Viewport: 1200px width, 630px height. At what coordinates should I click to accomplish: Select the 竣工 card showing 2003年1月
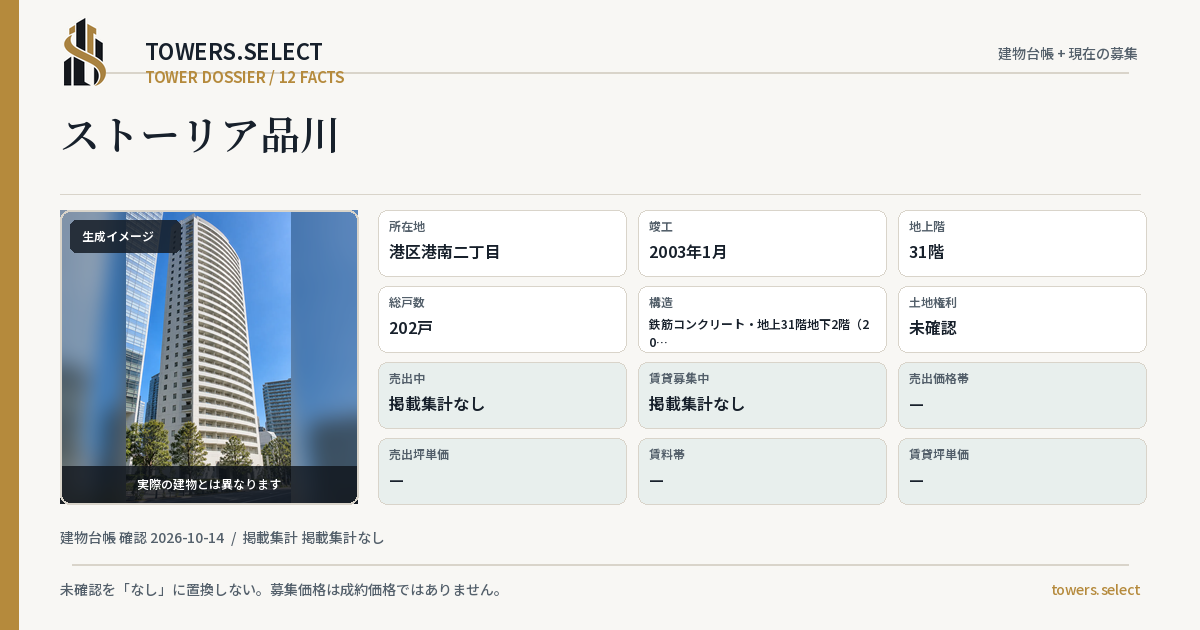(762, 243)
